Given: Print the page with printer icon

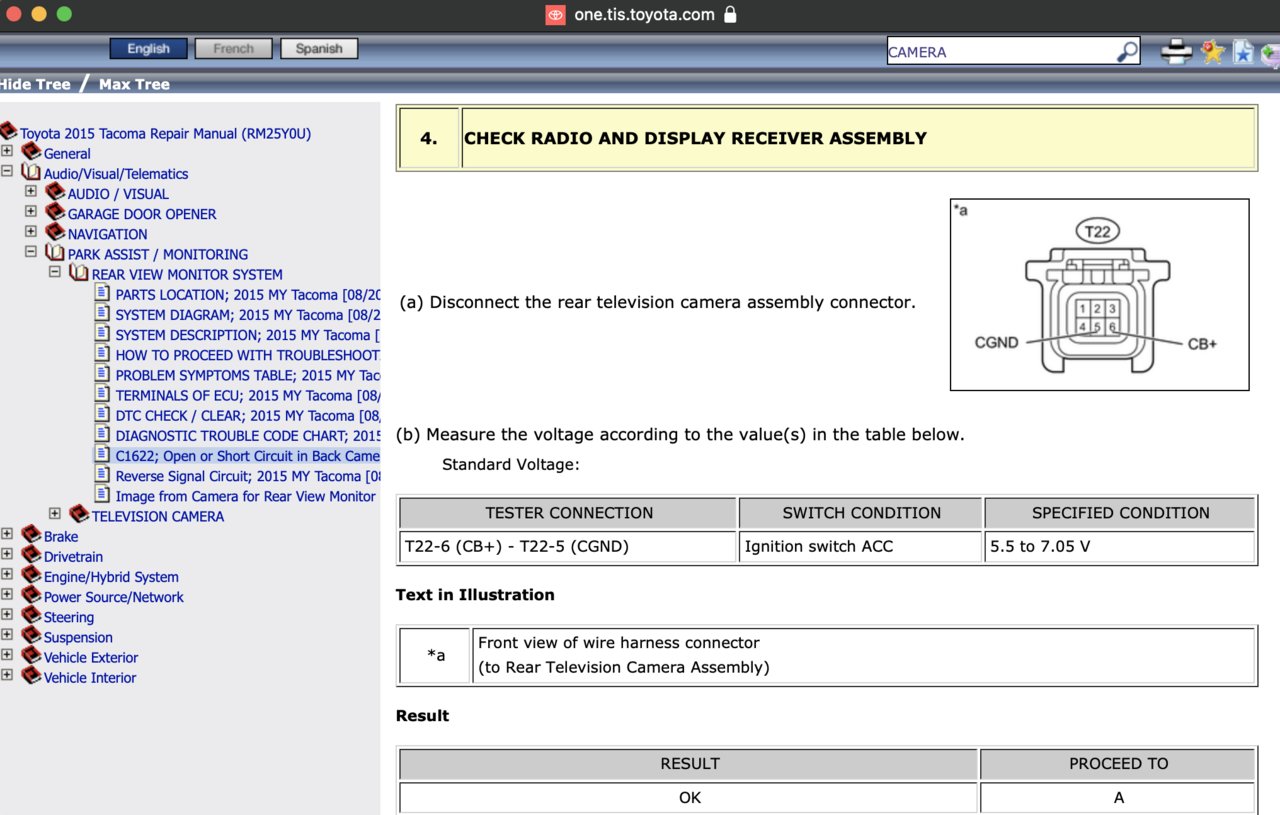Looking at the screenshot, I should point(1177,51).
